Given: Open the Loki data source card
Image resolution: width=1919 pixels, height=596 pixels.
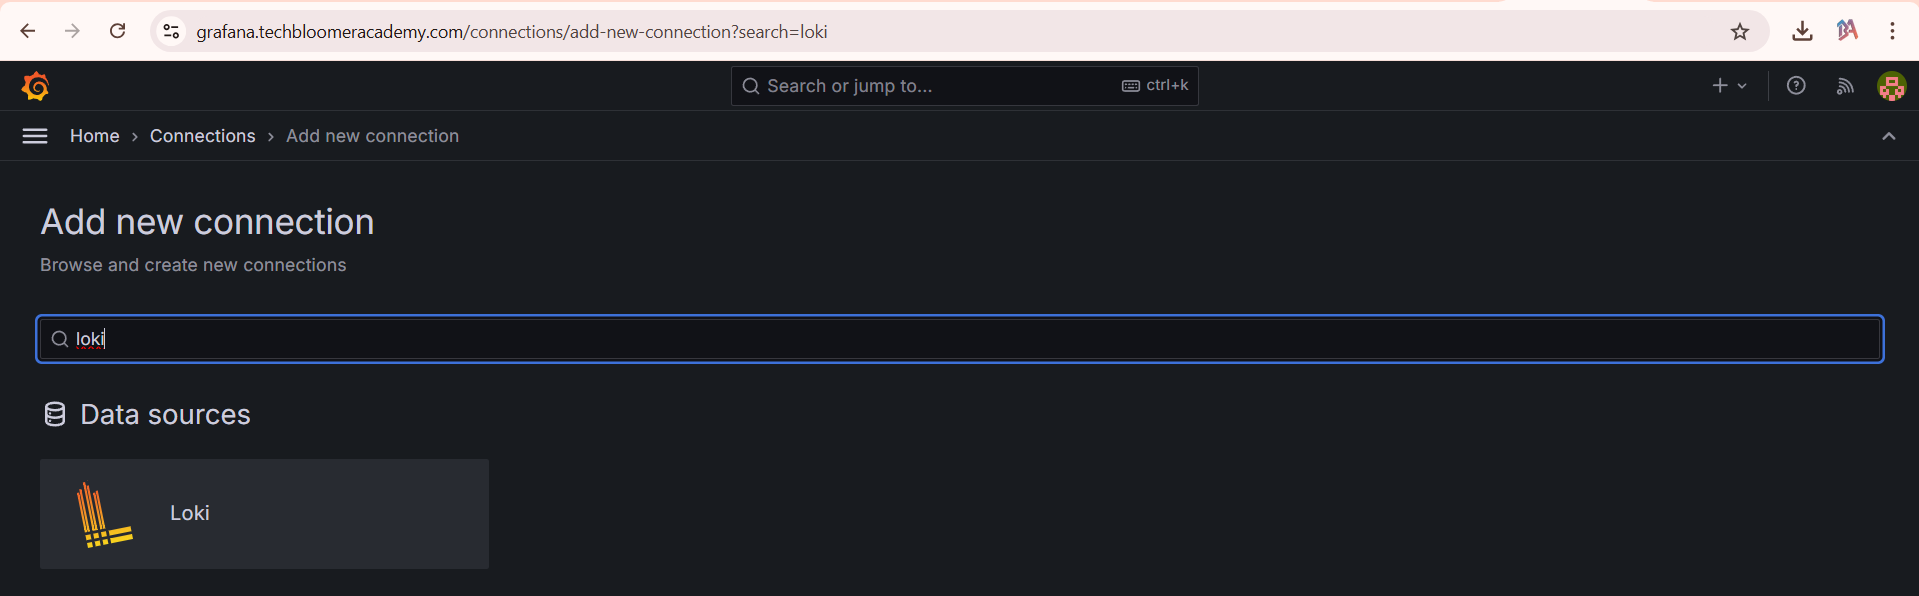Looking at the screenshot, I should click(264, 514).
